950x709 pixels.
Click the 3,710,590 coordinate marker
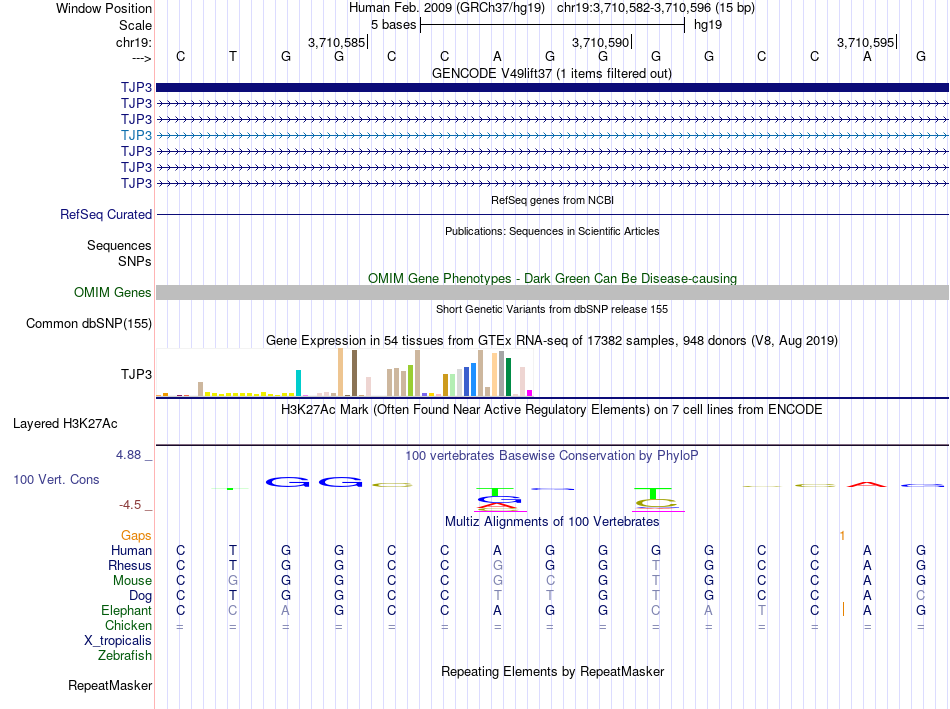point(600,42)
